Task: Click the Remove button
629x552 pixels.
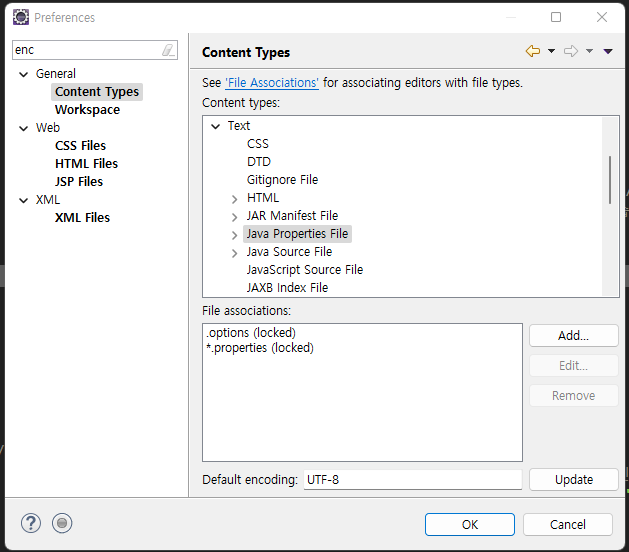Action: [574, 396]
